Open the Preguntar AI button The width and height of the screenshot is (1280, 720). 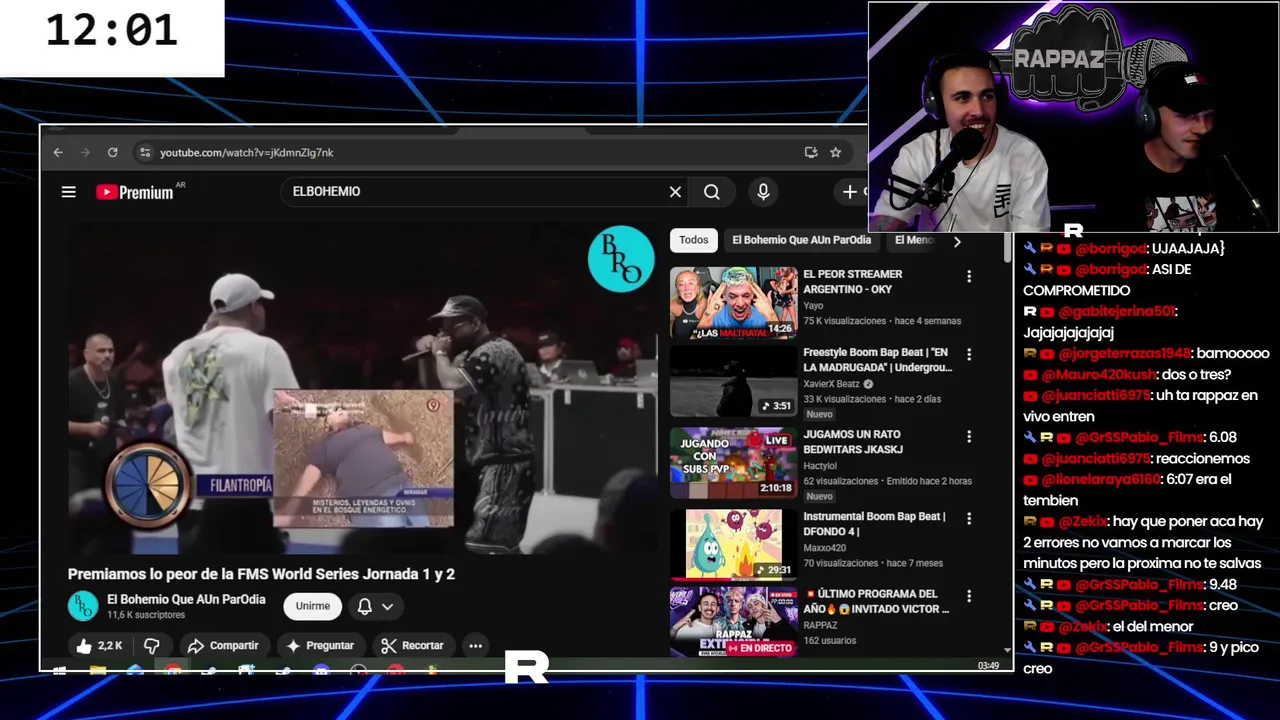(x=320, y=646)
